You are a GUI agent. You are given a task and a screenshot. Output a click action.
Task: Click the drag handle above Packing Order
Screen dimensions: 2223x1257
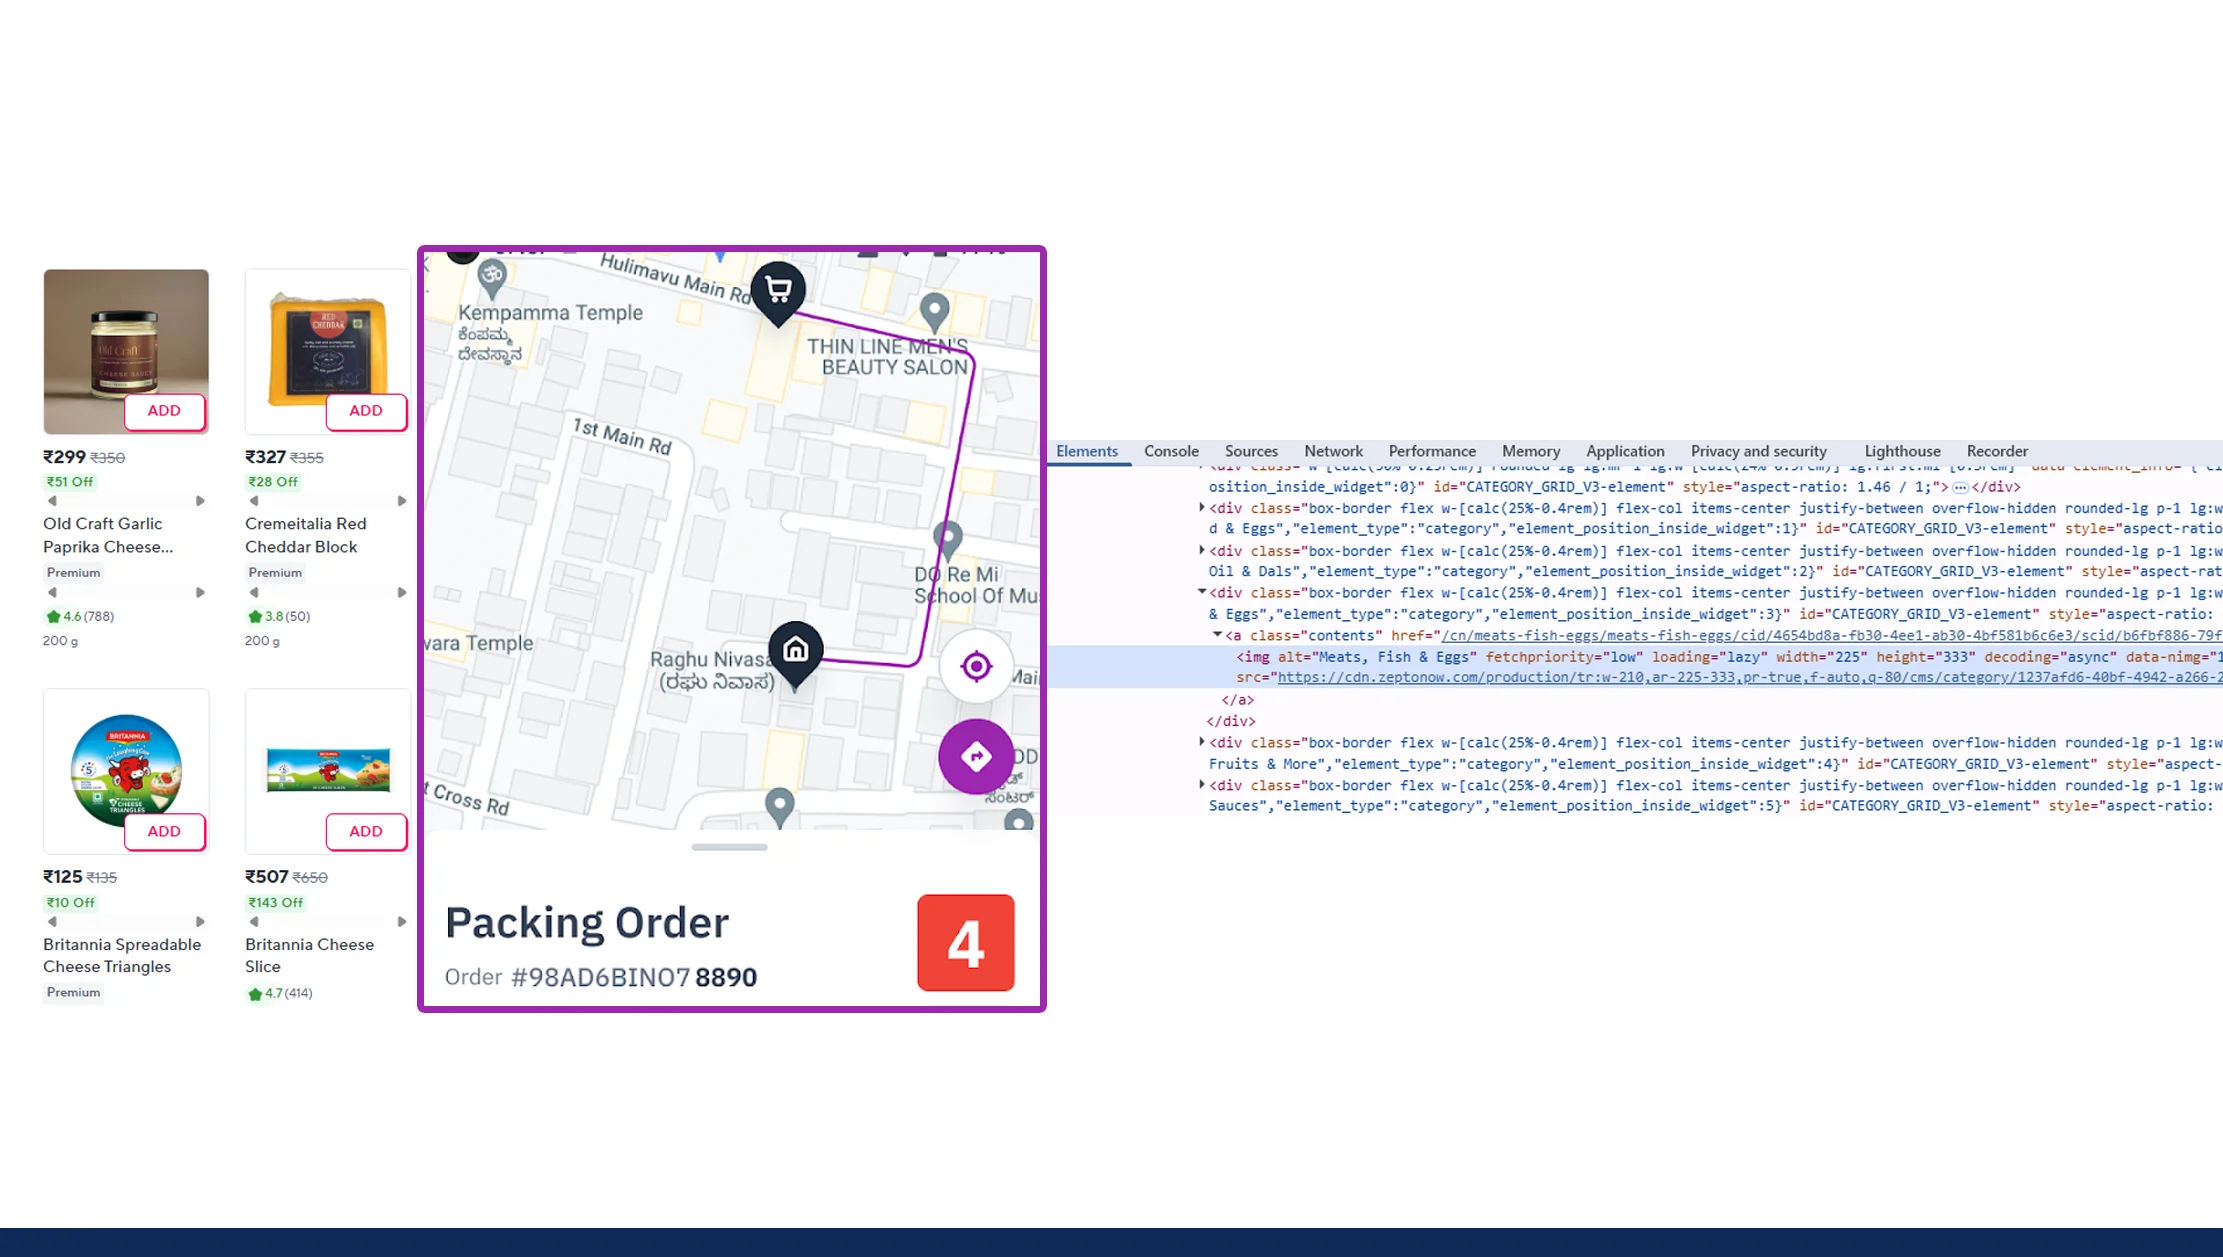[729, 847]
